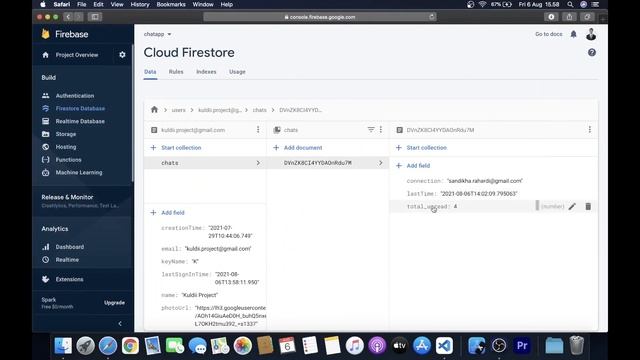This screenshot has height=360, width=640.
Task: Open the user account avatar
Action: point(591,34)
